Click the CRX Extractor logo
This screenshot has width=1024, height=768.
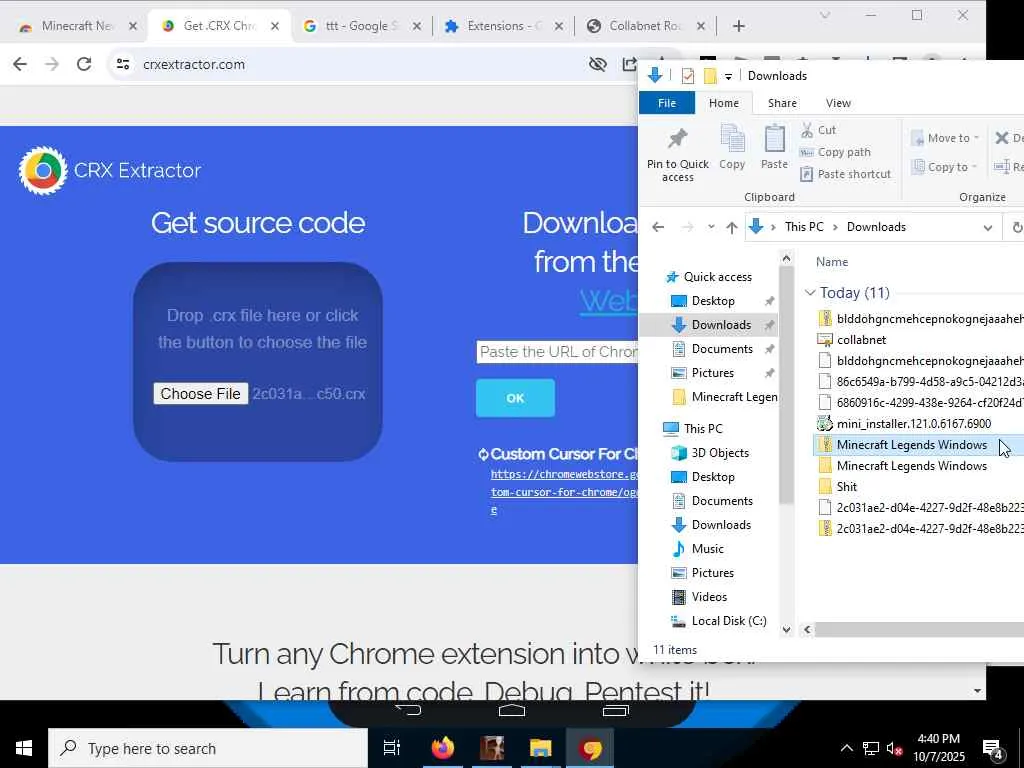(x=110, y=170)
